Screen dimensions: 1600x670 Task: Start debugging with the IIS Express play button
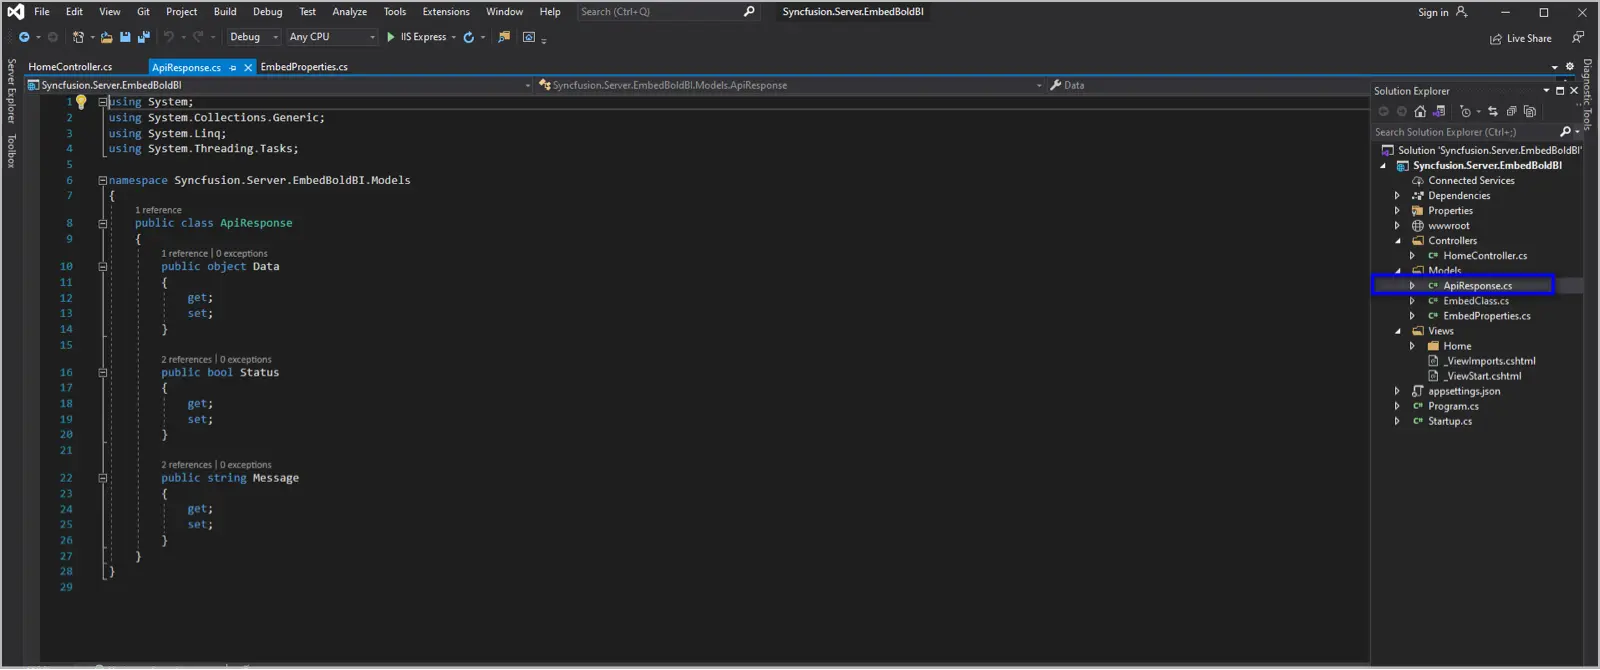pos(391,37)
